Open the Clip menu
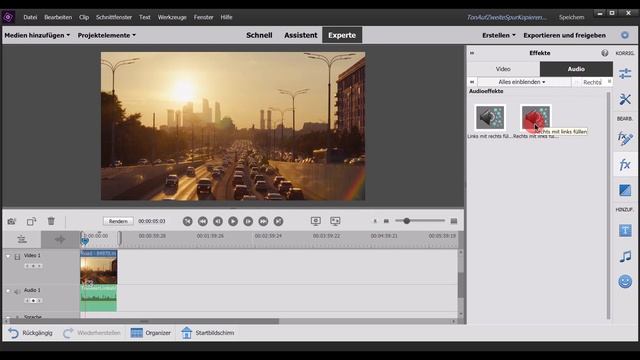Image resolution: width=640 pixels, height=360 pixels. click(84, 17)
